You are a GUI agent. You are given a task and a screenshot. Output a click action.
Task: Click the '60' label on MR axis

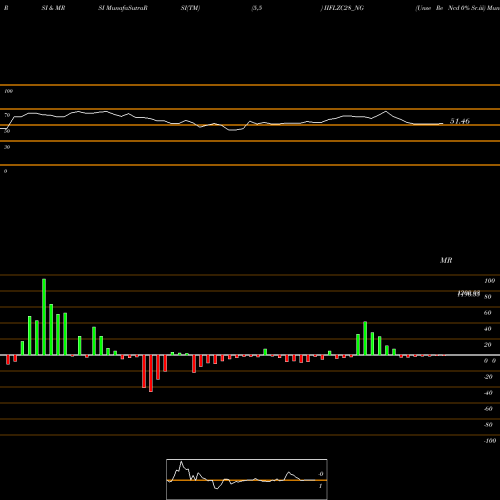coord(487,313)
